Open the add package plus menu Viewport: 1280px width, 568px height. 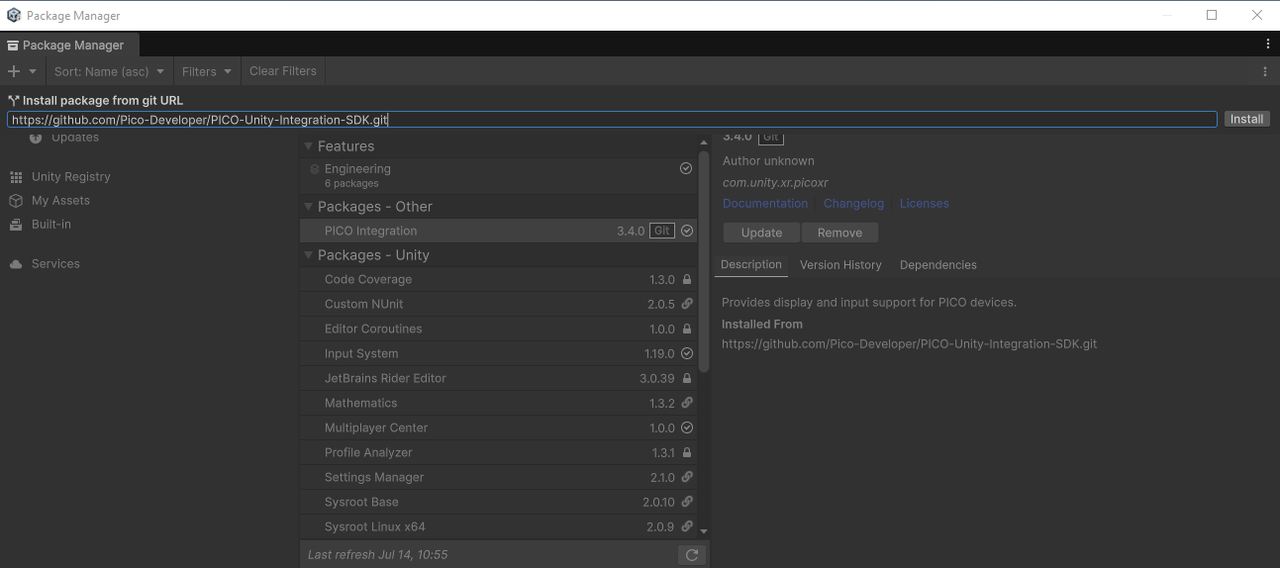click(21, 71)
